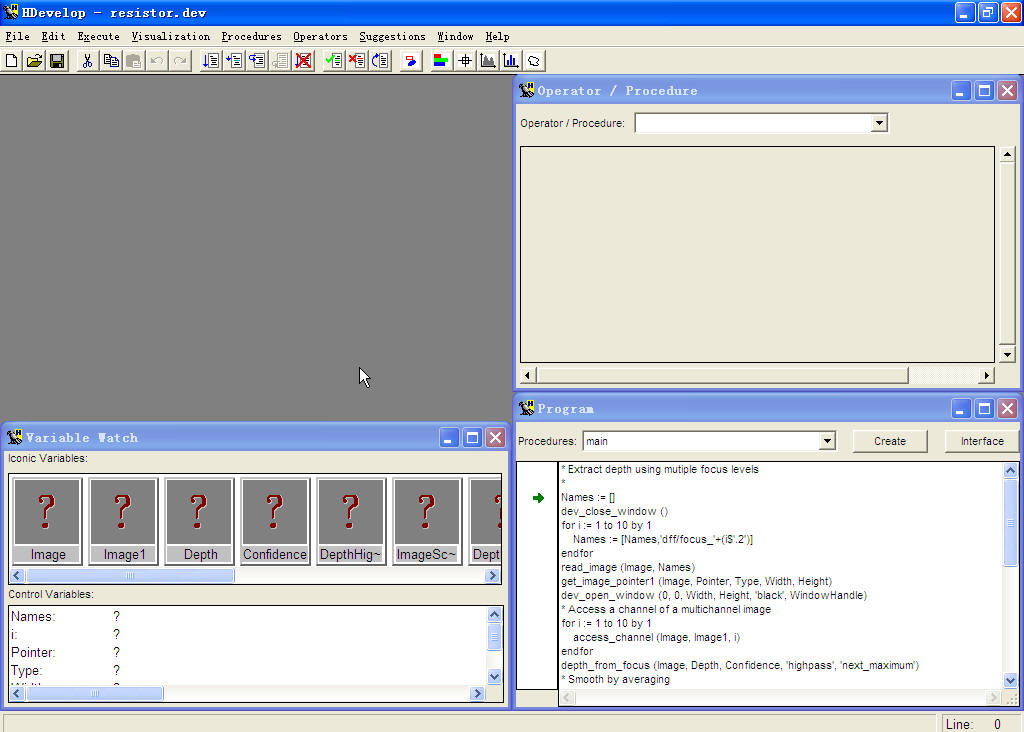Create a new program with the New icon
Screen dimensions: 1024x732
[12, 61]
